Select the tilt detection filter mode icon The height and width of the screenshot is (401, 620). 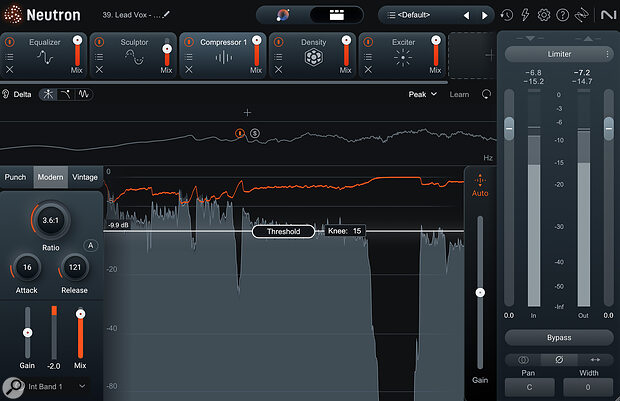66,94
